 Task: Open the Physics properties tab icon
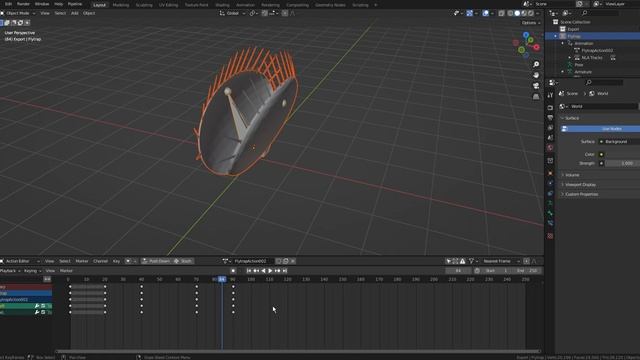coord(550,183)
